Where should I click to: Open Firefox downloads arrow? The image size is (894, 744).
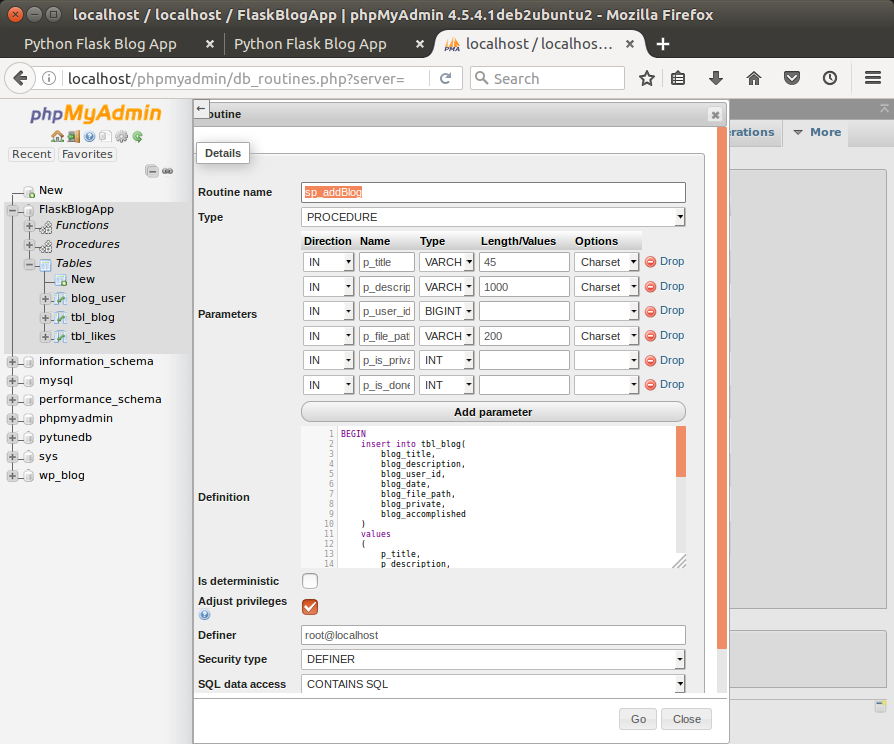(716, 78)
